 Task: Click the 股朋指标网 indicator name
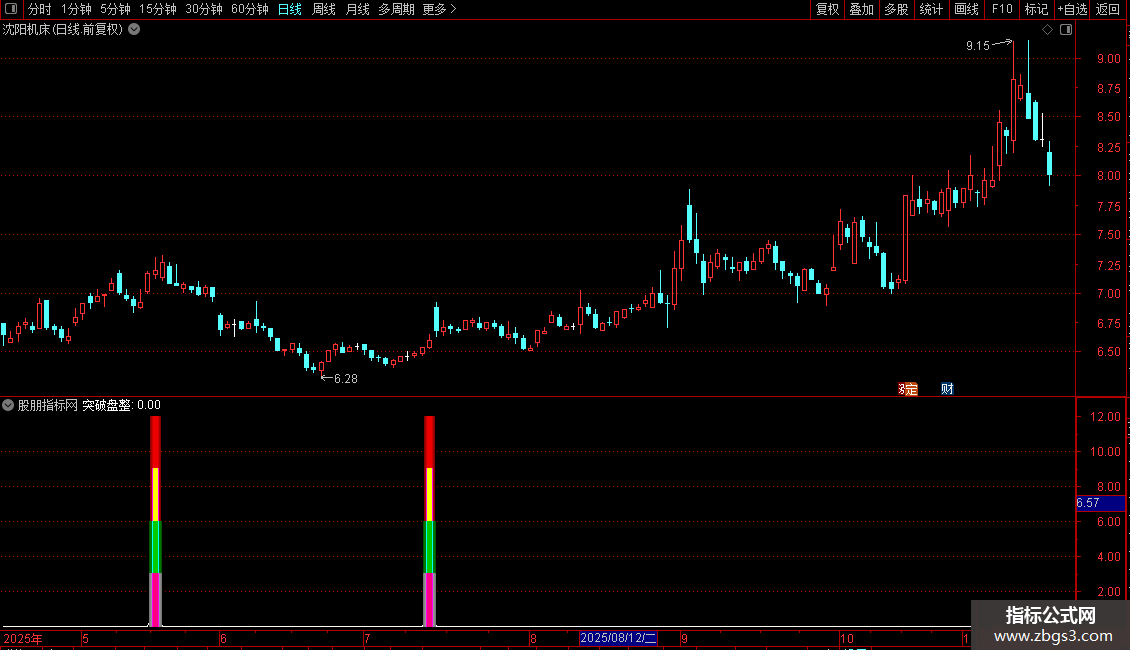[x=48, y=405]
